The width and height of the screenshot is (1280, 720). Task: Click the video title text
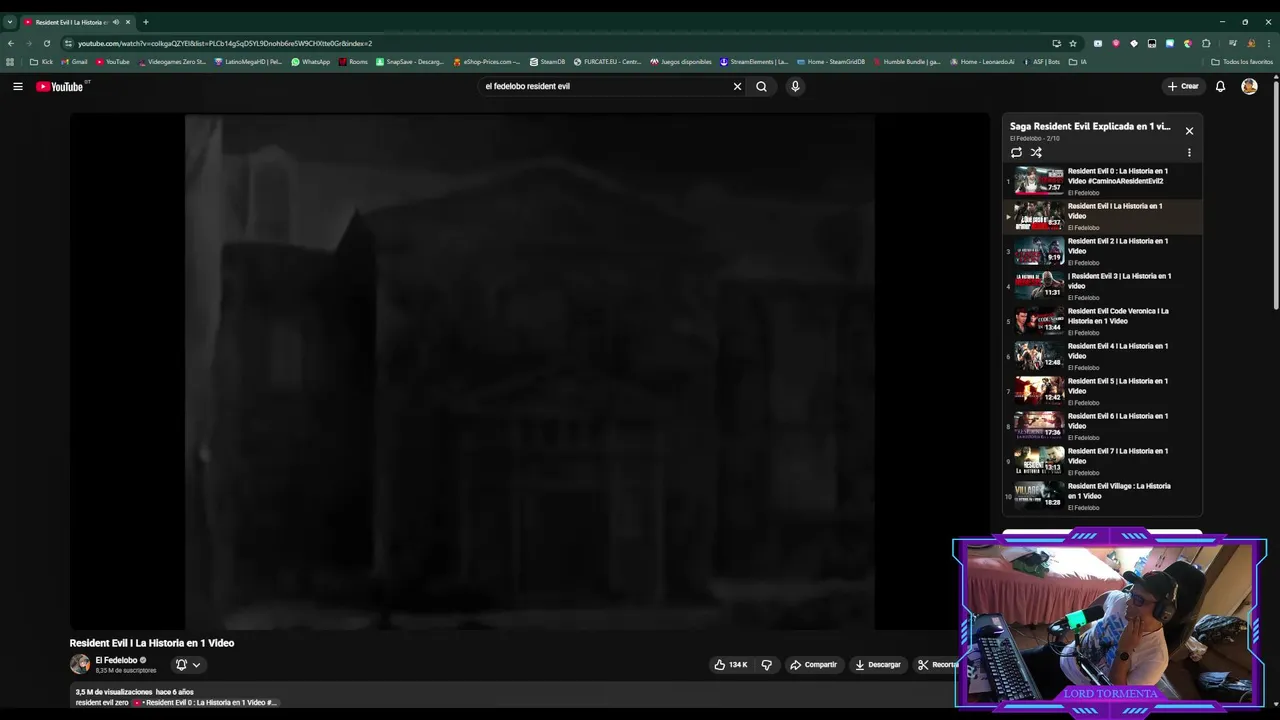tap(152, 643)
